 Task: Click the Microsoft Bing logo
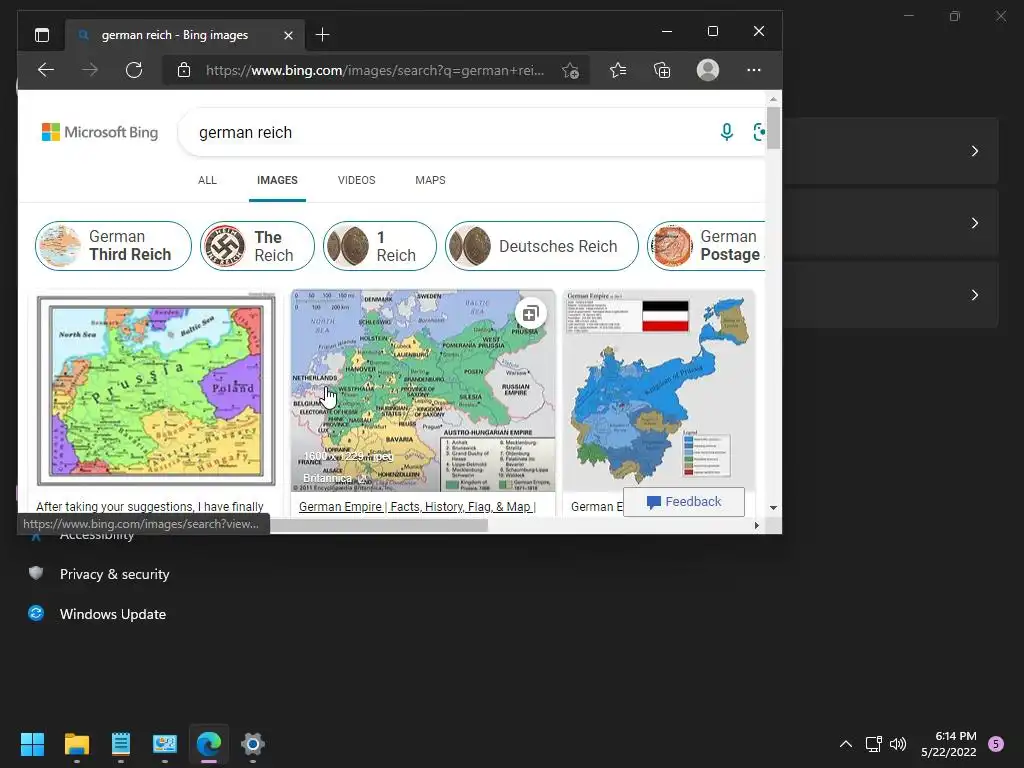100,132
